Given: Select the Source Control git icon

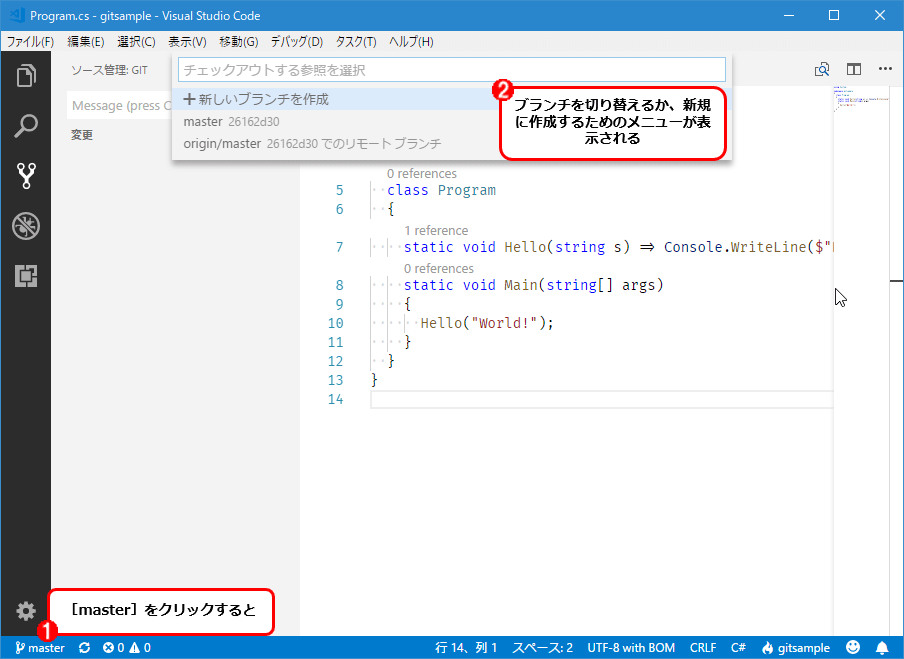Looking at the screenshot, I should coord(26,176).
